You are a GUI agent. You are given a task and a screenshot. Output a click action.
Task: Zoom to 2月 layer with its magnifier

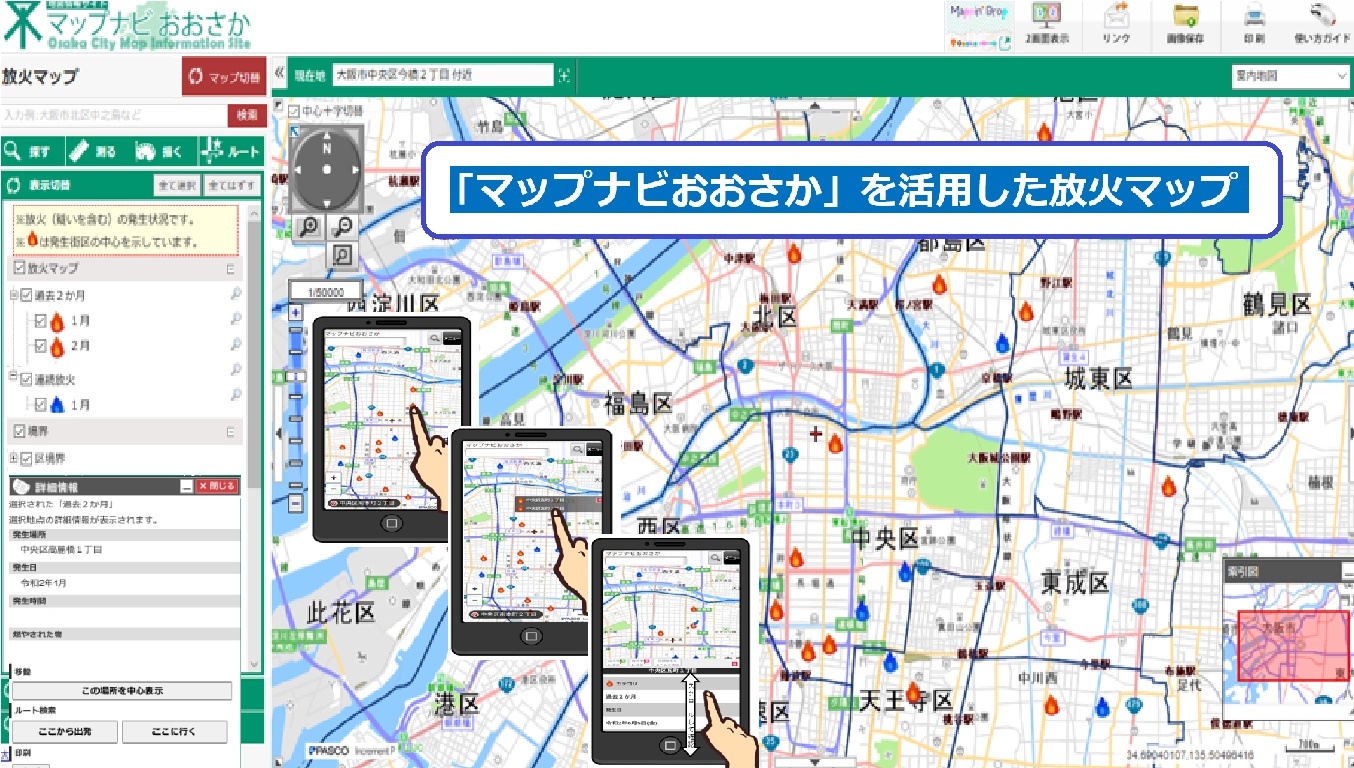click(236, 345)
